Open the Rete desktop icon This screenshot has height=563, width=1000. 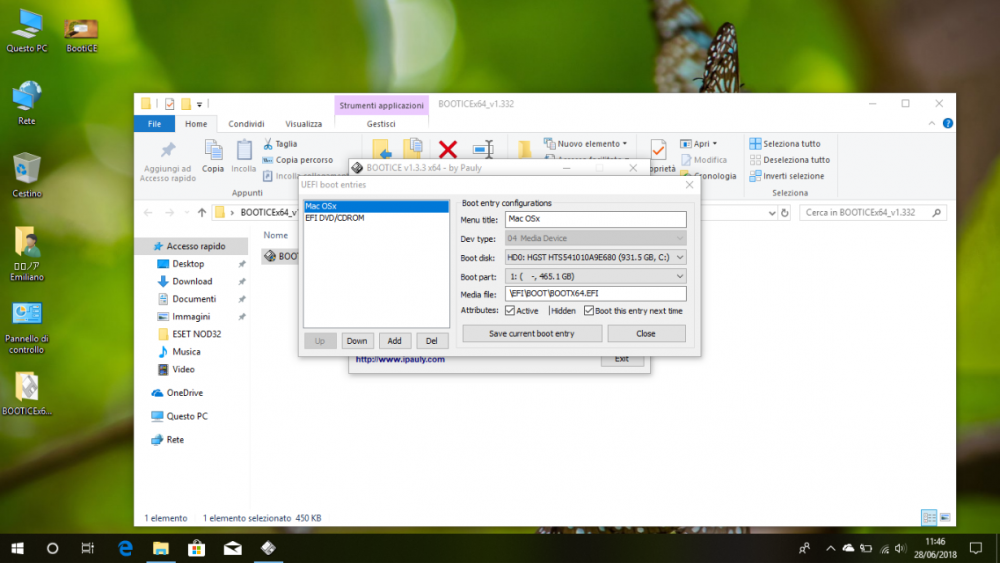click(27, 103)
